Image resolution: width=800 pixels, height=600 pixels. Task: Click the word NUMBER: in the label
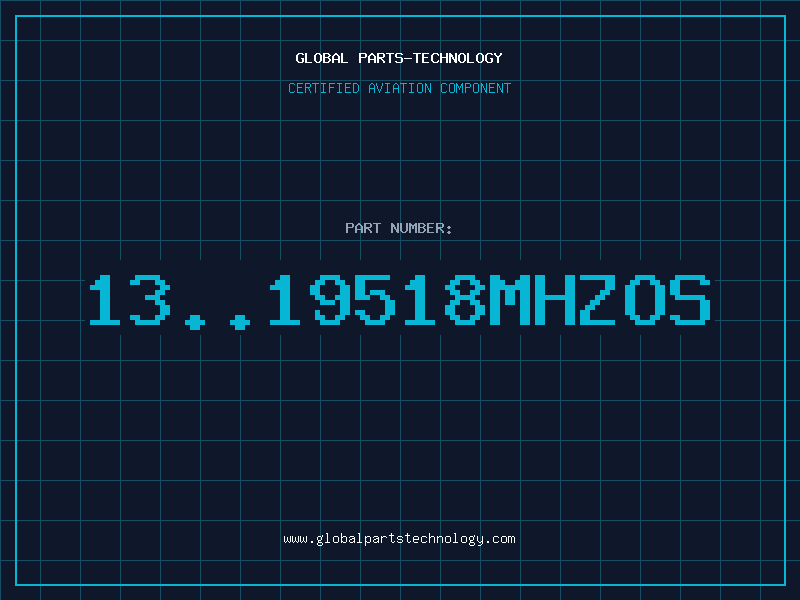click(421, 228)
